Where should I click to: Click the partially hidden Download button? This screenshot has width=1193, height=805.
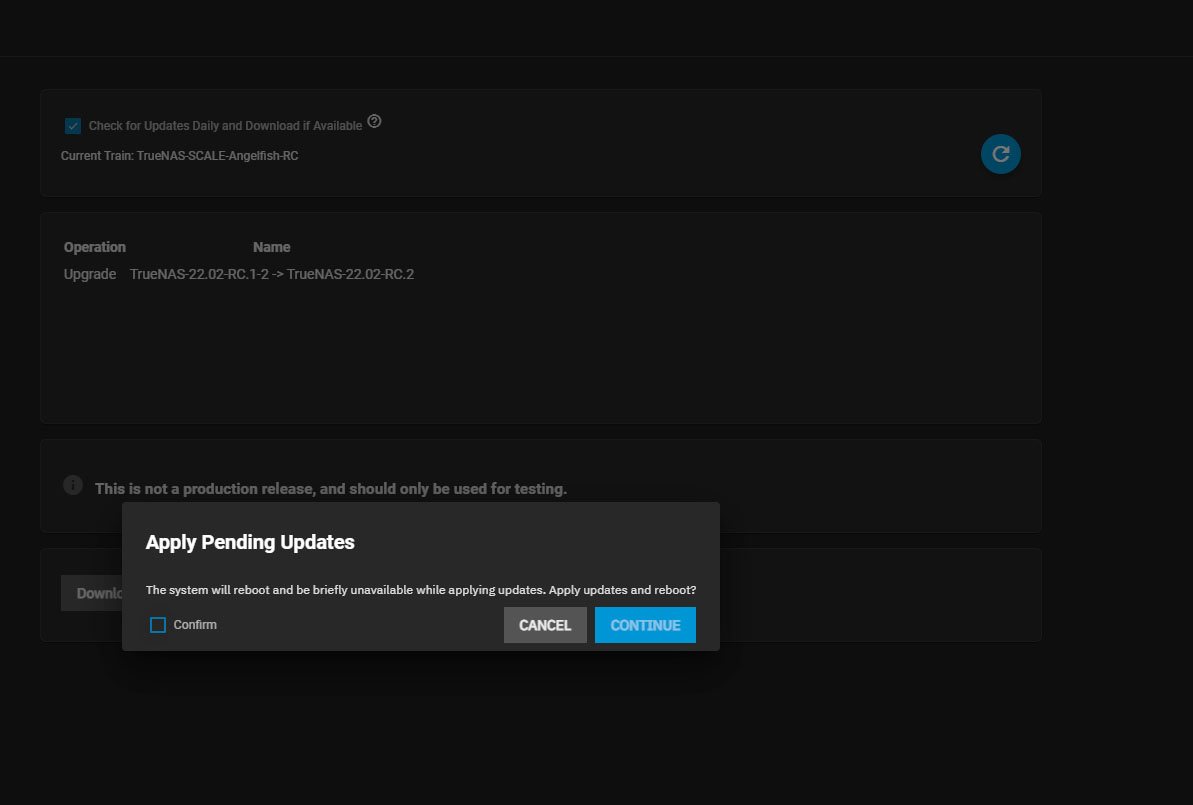tap(92, 593)
